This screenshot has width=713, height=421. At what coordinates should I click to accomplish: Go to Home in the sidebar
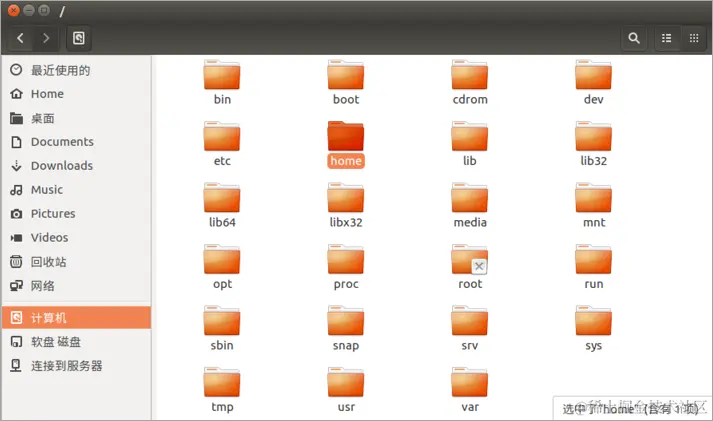(x=76, y=94)
